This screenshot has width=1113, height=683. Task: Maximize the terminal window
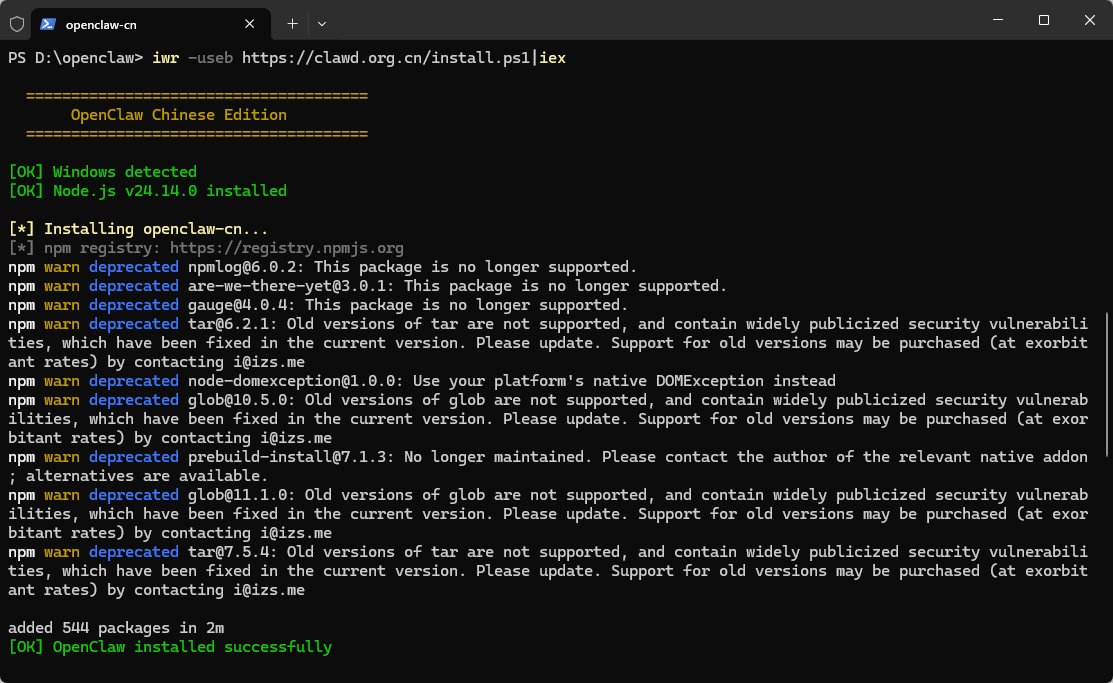[x=1043, y=20]
